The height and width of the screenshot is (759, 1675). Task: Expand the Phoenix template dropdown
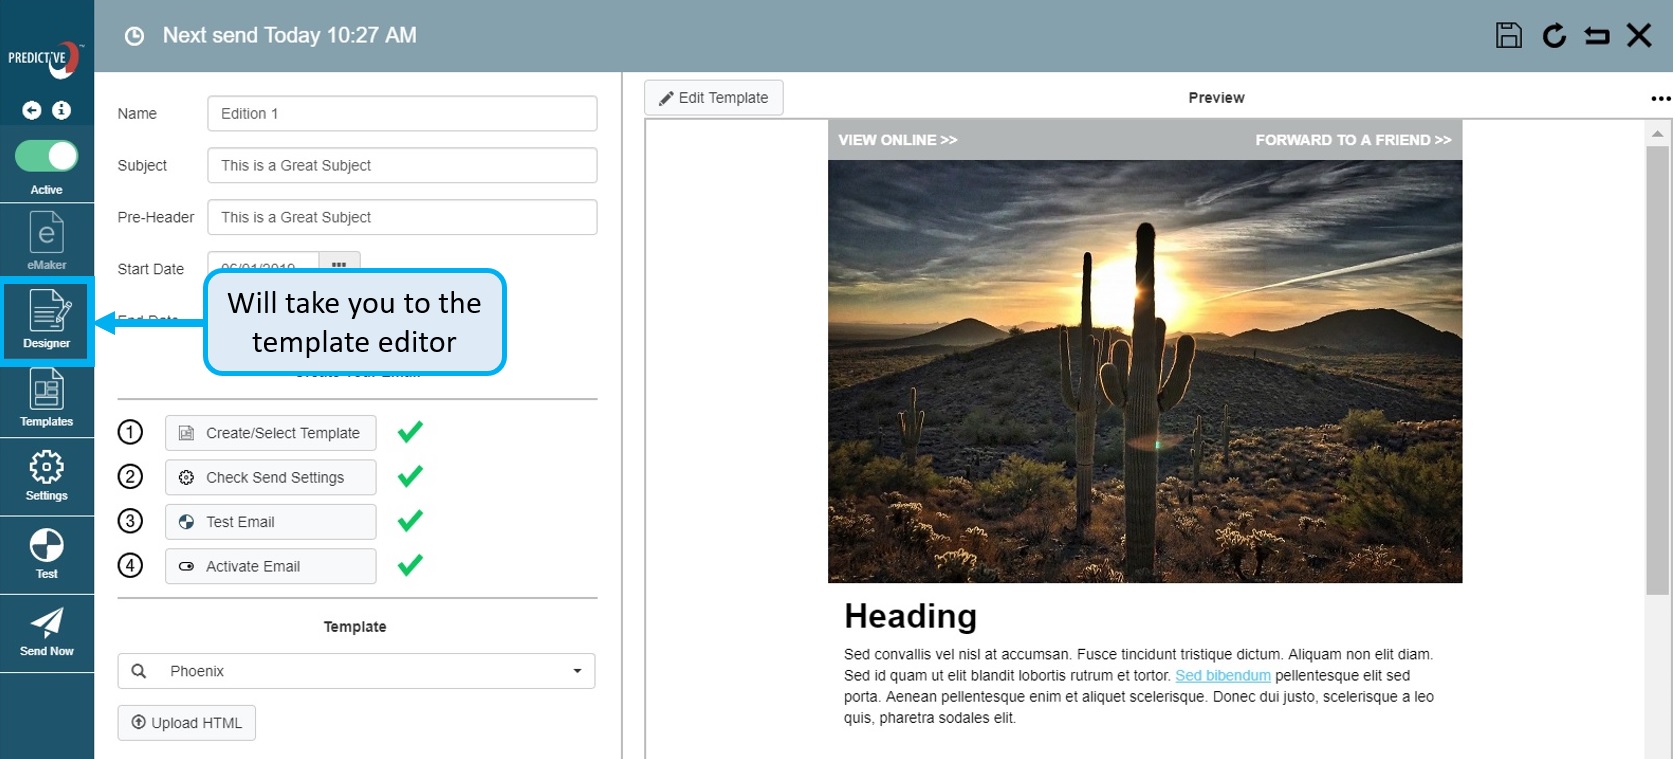[577, 671]
